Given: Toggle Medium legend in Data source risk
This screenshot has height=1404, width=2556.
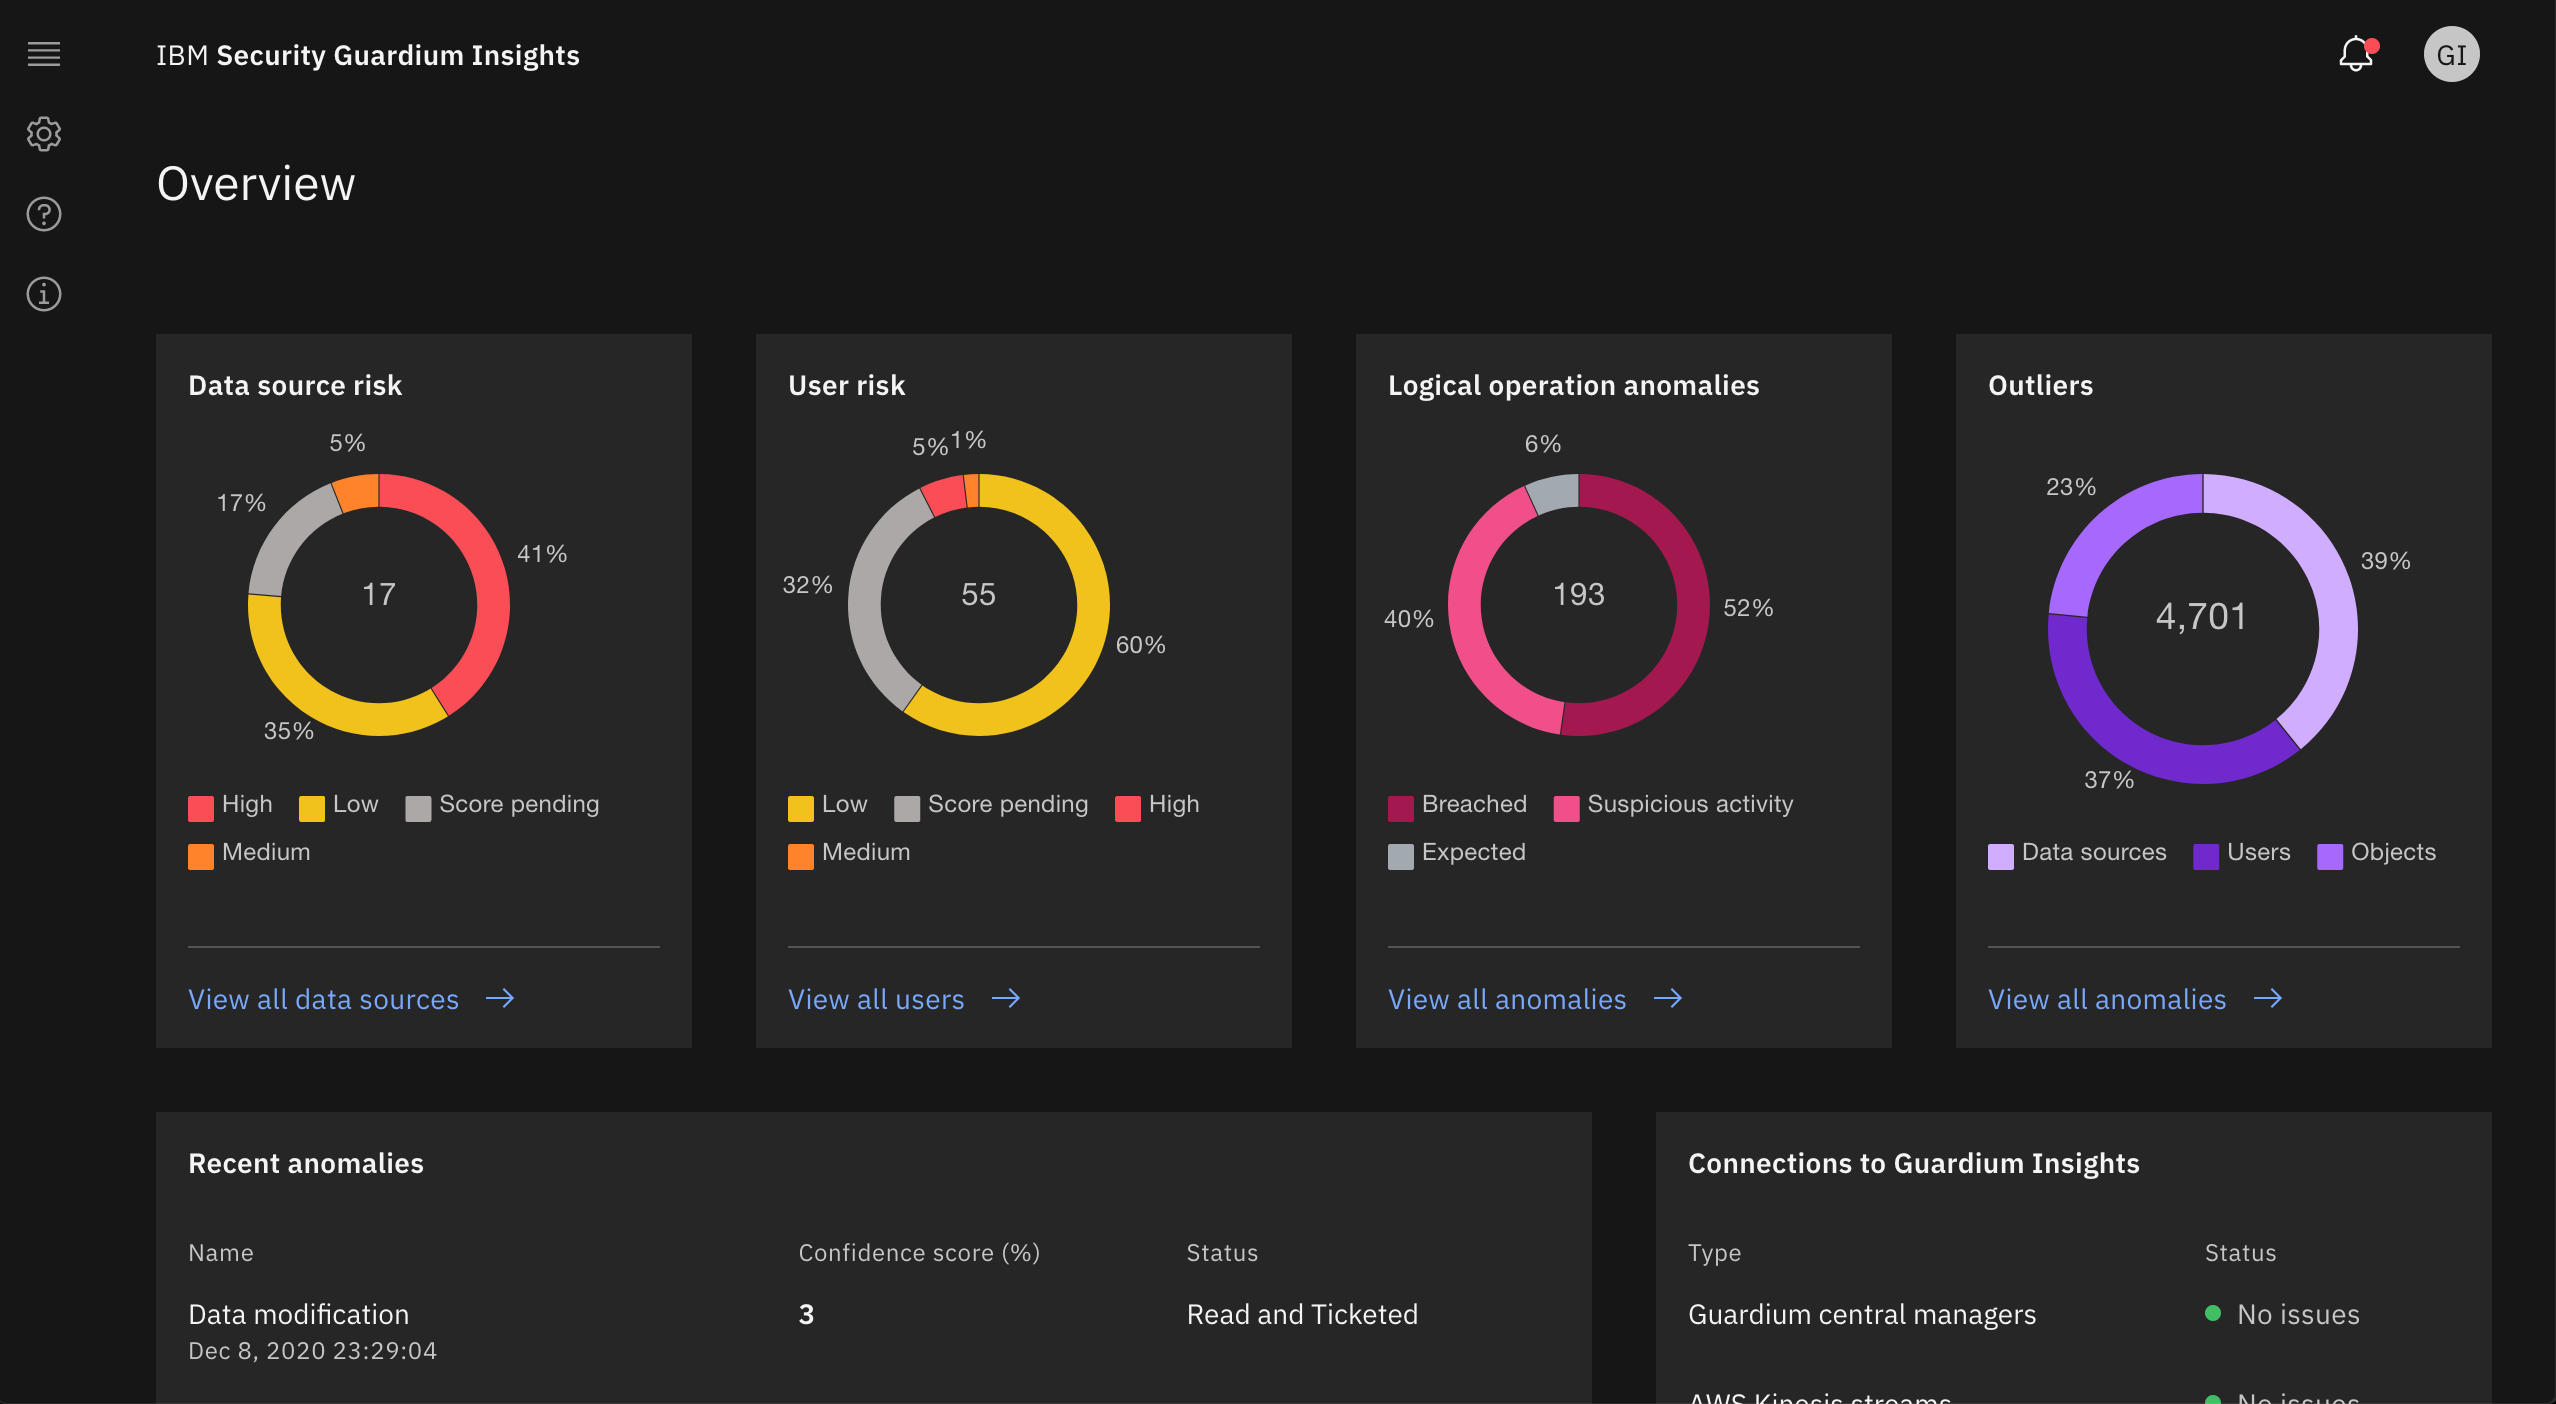Looking at the screenshot, I should (x=249, y=853).
